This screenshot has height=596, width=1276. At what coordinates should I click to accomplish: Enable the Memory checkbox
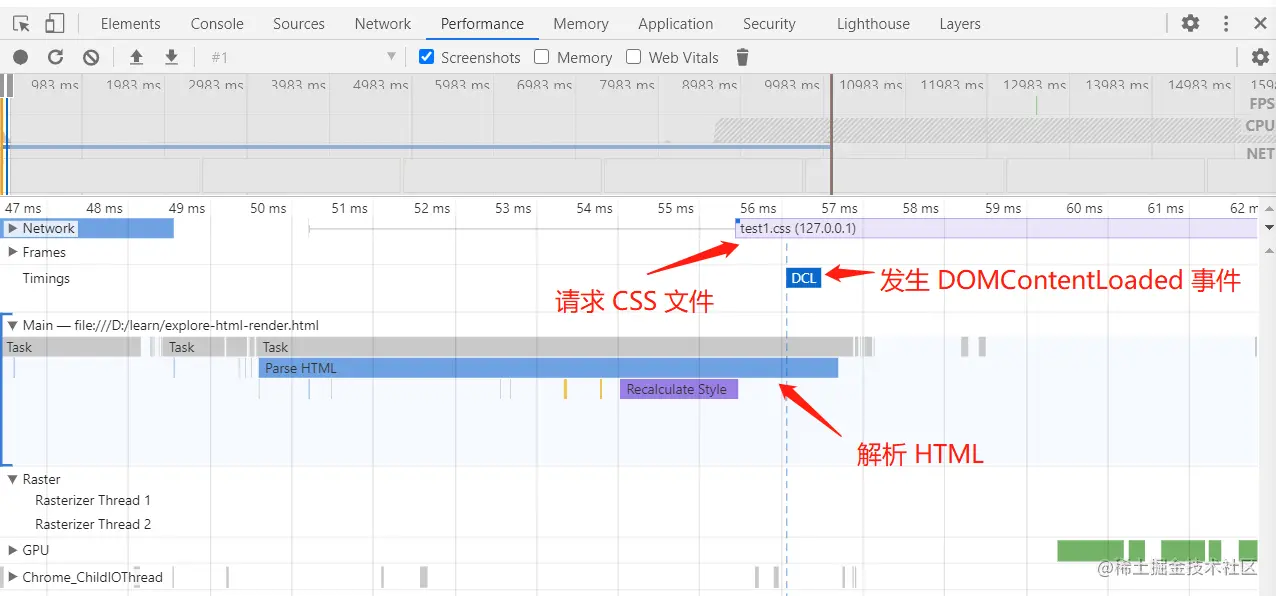coord(542,57)
